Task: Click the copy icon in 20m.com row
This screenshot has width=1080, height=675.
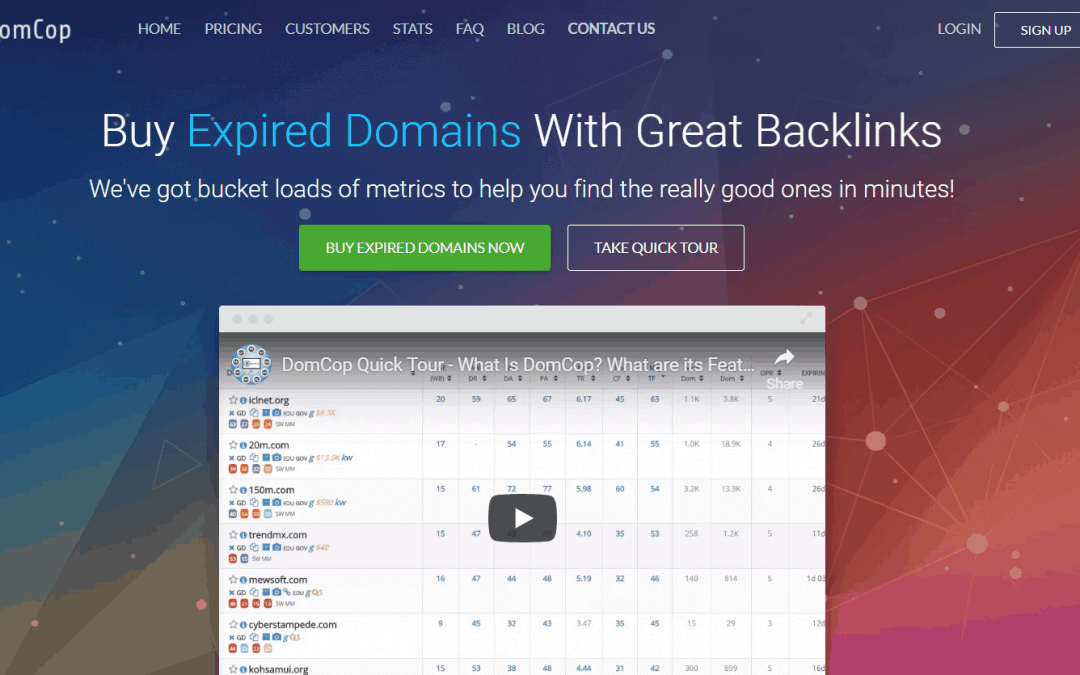Action: pyautogui.click(x=254, y=457)
